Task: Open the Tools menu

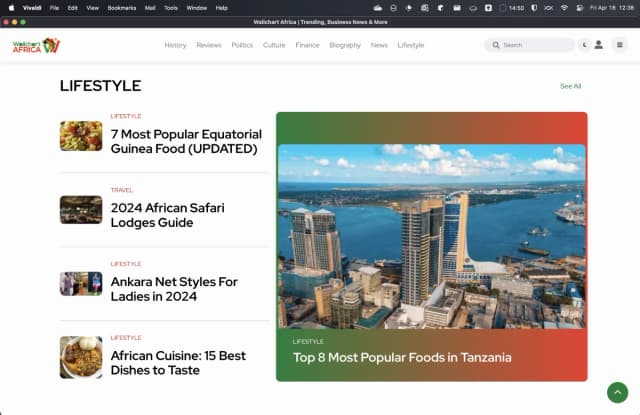Action: coord(171,7)
